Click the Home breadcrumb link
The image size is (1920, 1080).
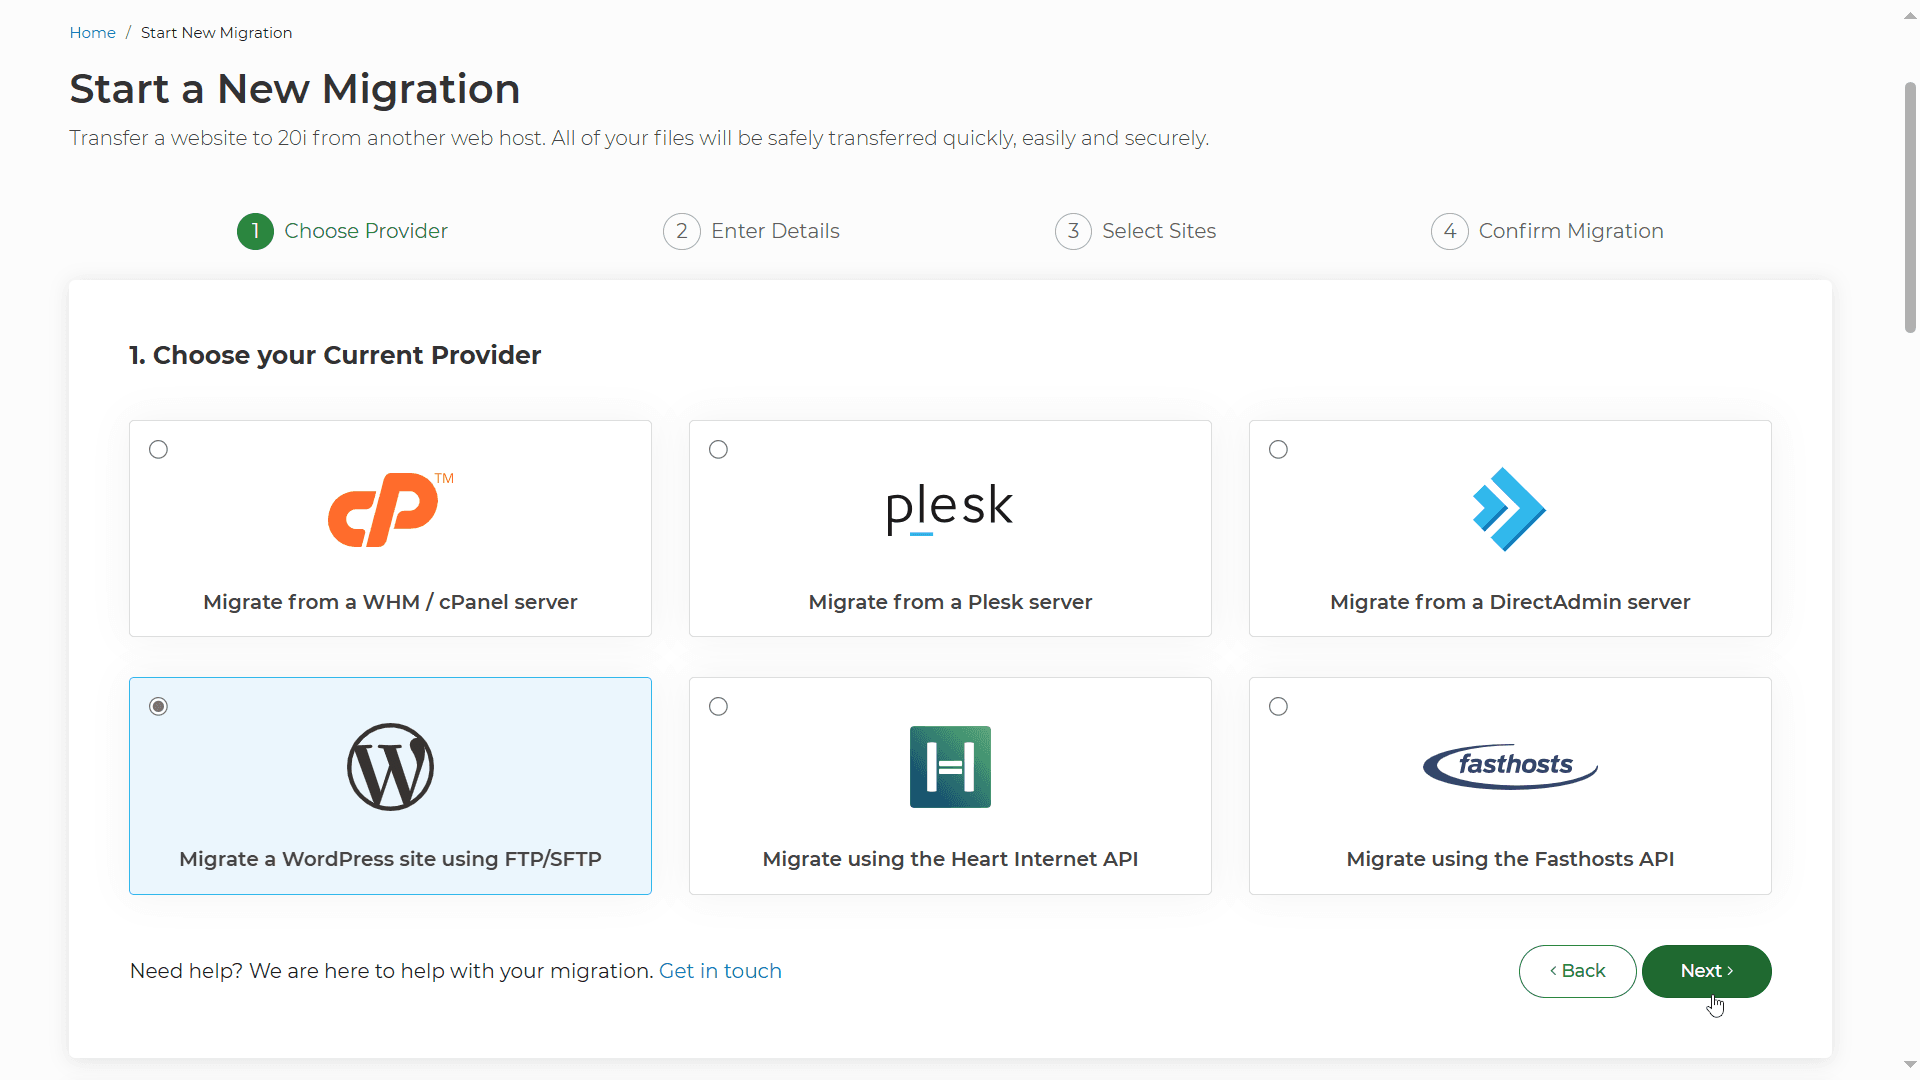pyautogui.click(x=90, y=32)
